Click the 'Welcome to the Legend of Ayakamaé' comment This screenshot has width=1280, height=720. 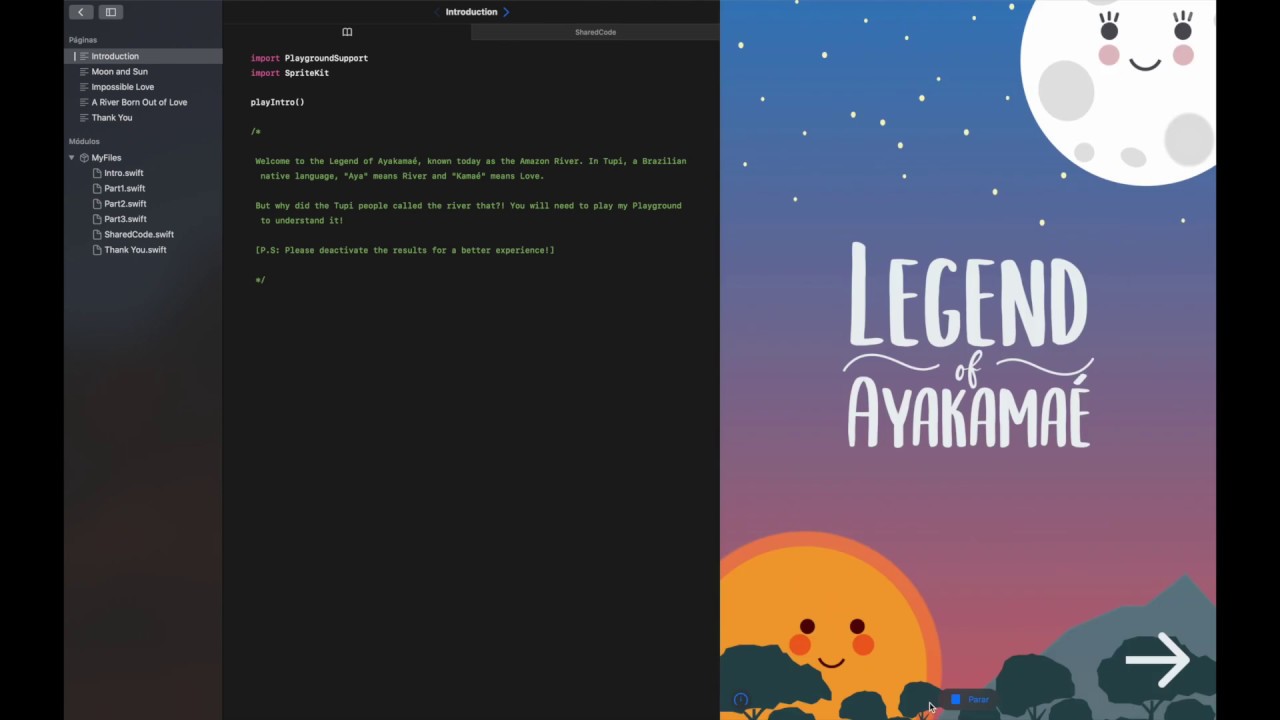click(470, 168)
